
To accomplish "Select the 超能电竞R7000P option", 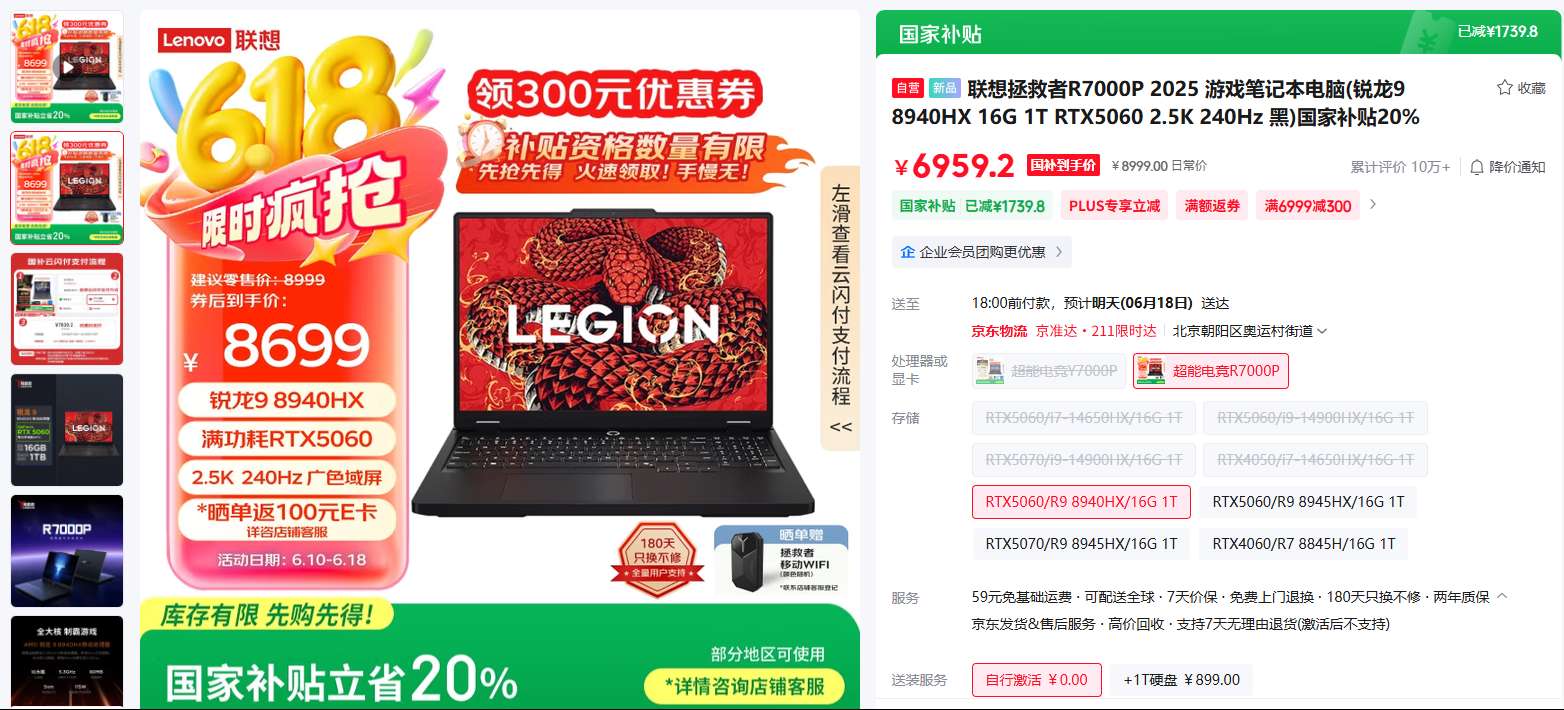I will point(1211,371).
